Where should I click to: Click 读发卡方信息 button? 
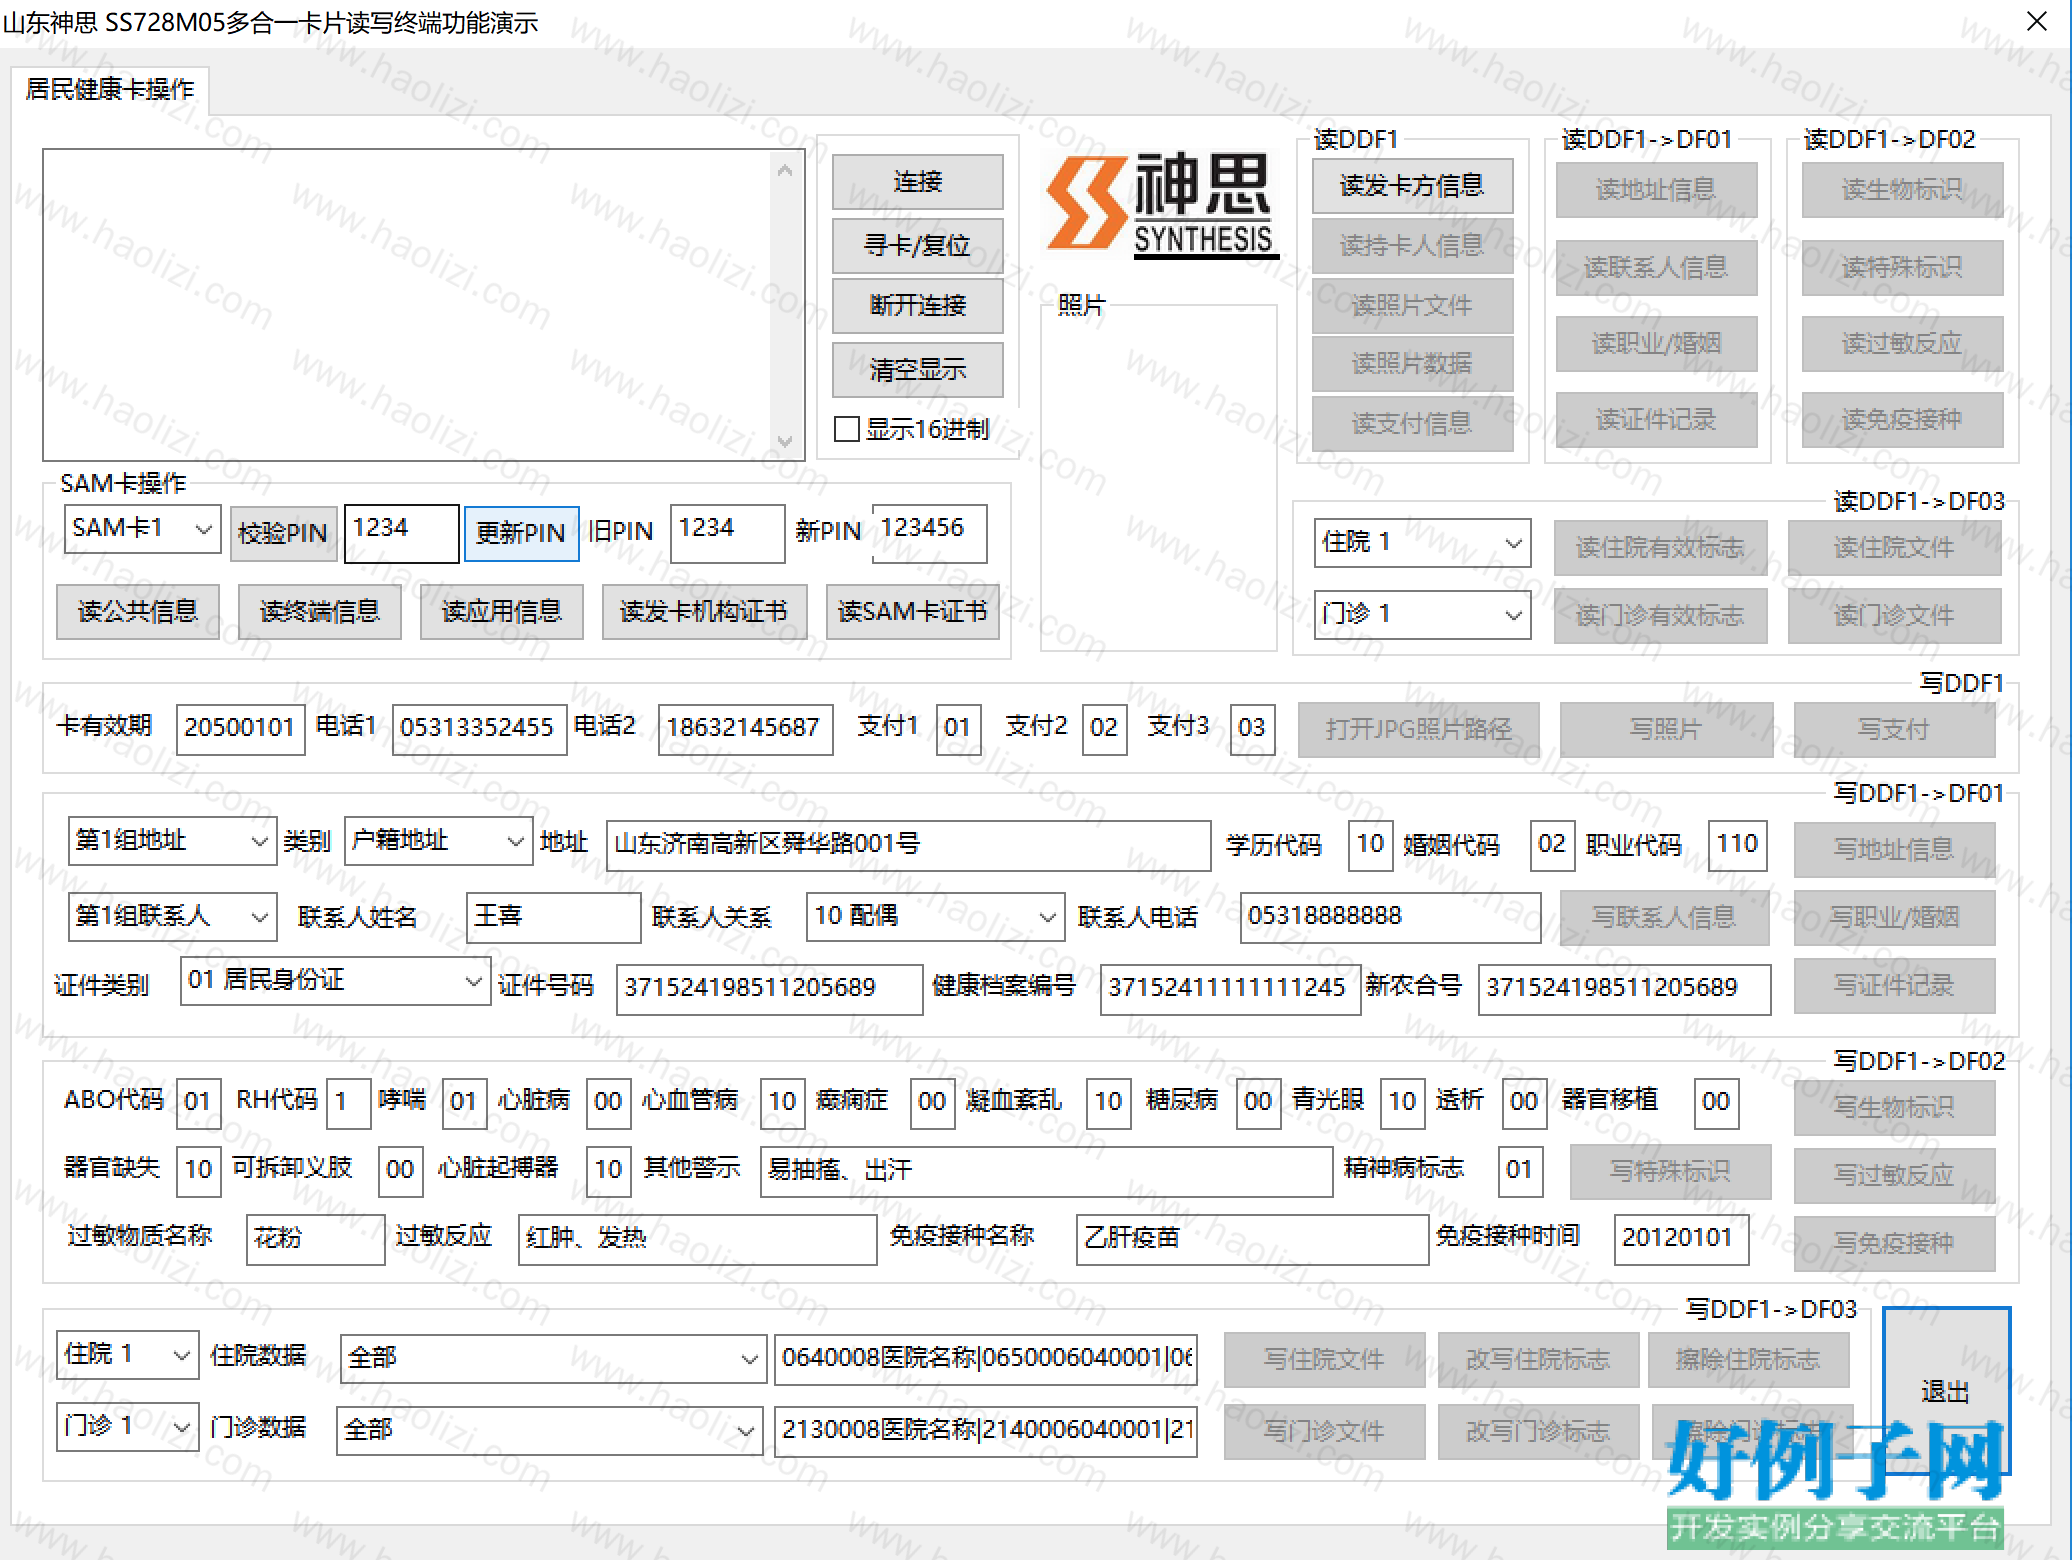1412,186
